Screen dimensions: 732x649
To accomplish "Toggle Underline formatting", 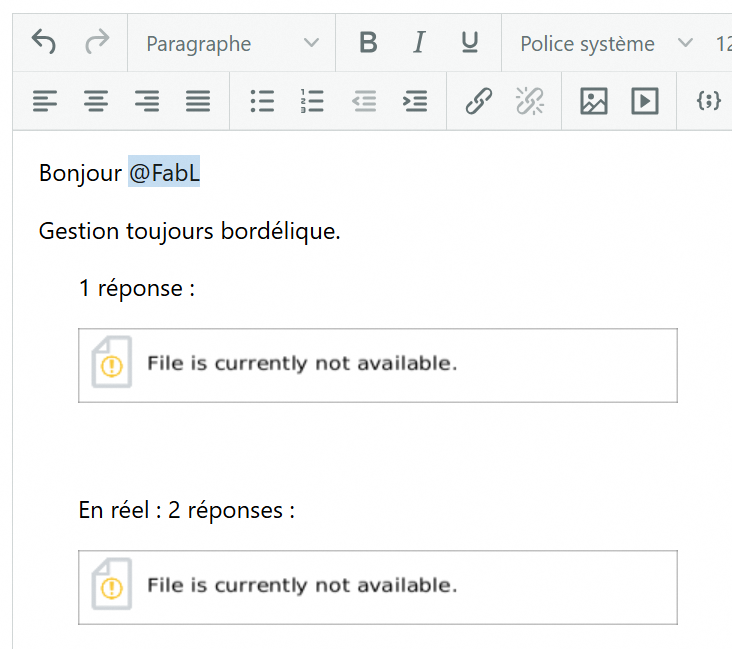I will (x=469, y=43).
